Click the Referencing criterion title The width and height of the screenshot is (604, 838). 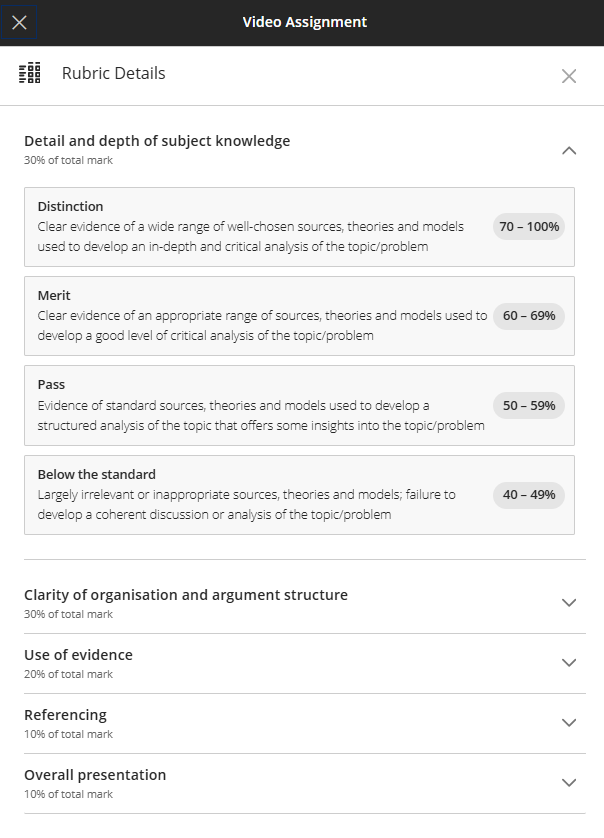pyautogui.click(x=65, y=715)
